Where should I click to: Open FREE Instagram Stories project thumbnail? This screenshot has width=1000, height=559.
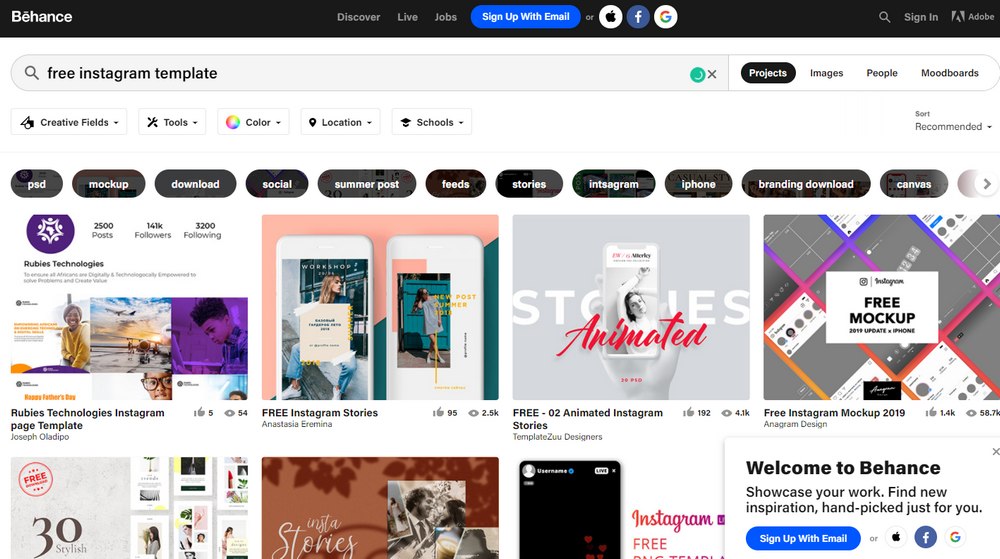[380, 307]
